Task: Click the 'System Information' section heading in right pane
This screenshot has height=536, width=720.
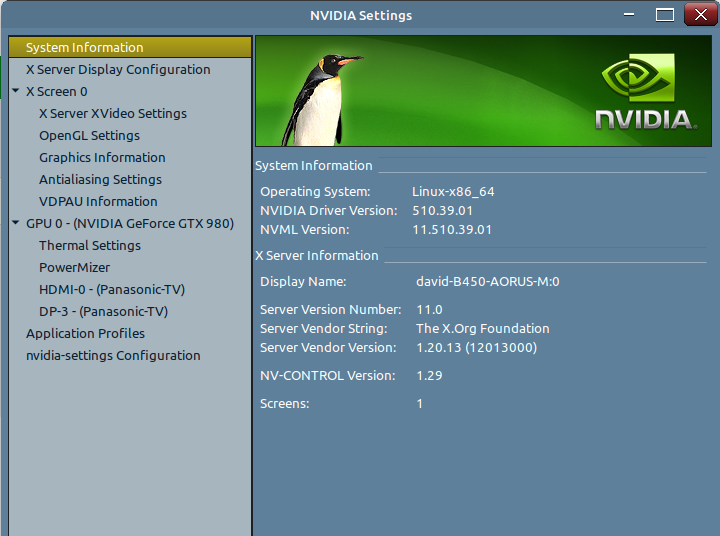Action: [314, 165]
